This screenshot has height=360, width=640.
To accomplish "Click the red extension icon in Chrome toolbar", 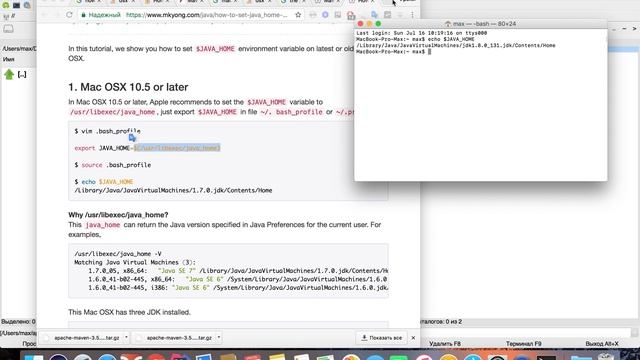I will (x=351, y=16).
